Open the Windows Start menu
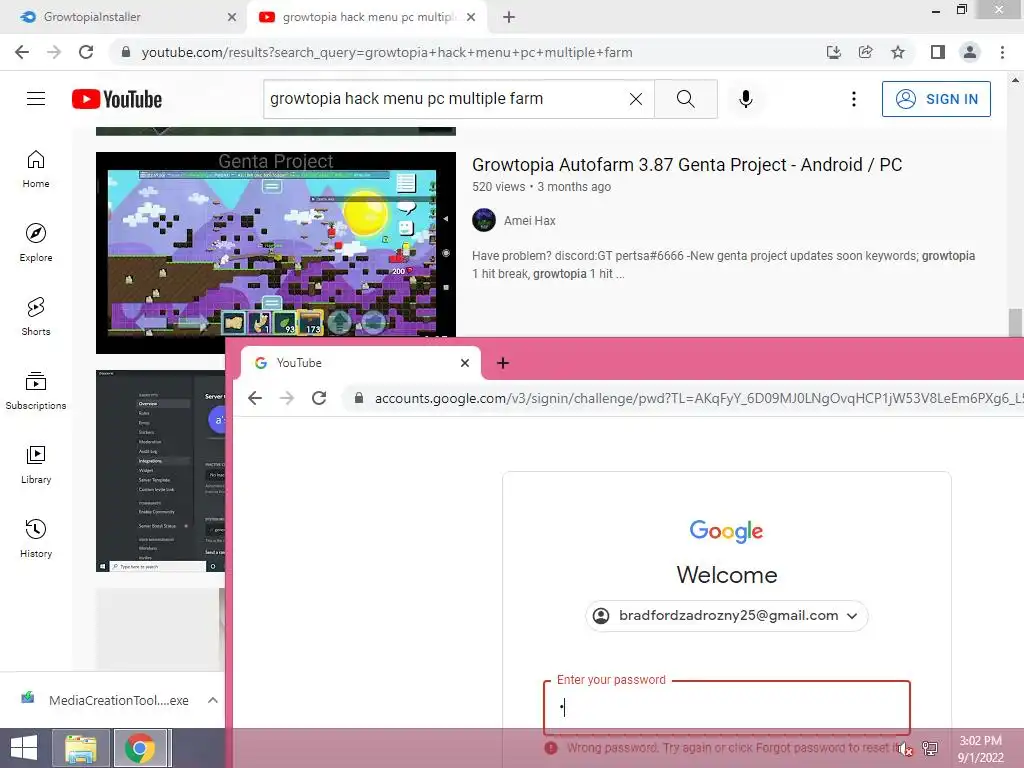The height and width of the screenshot is (768, 1024). 24,748
